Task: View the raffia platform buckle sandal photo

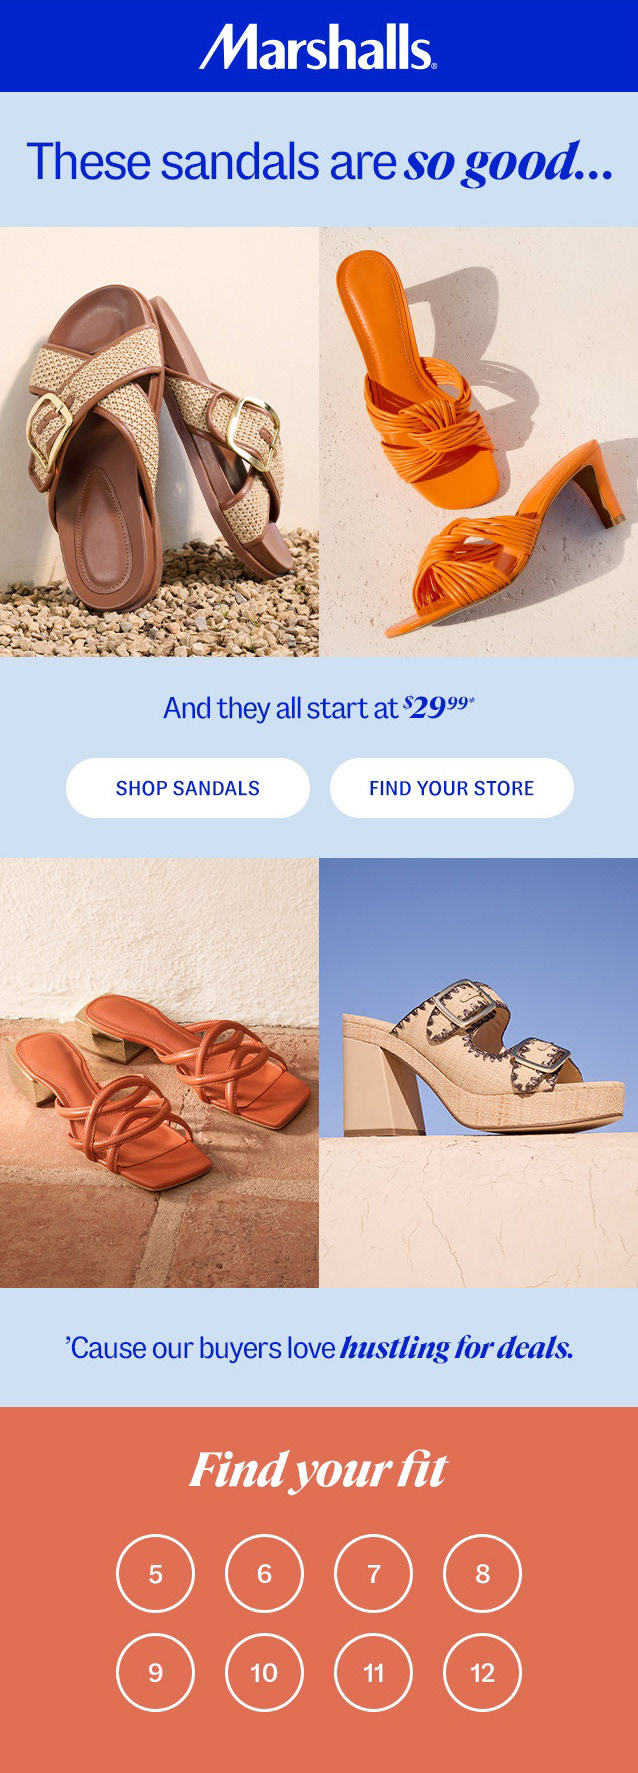Action: tap(479, 1073)
